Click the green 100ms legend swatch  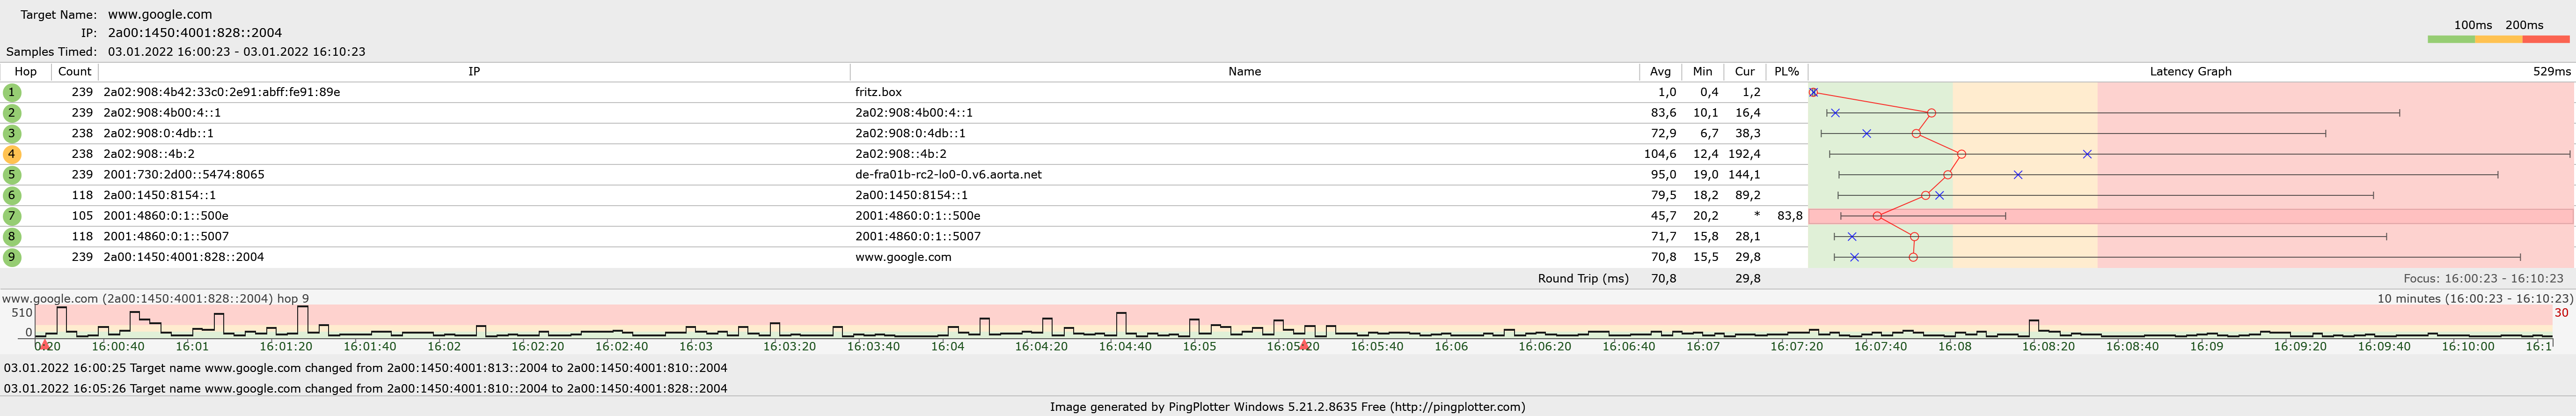click(2451, 39)
